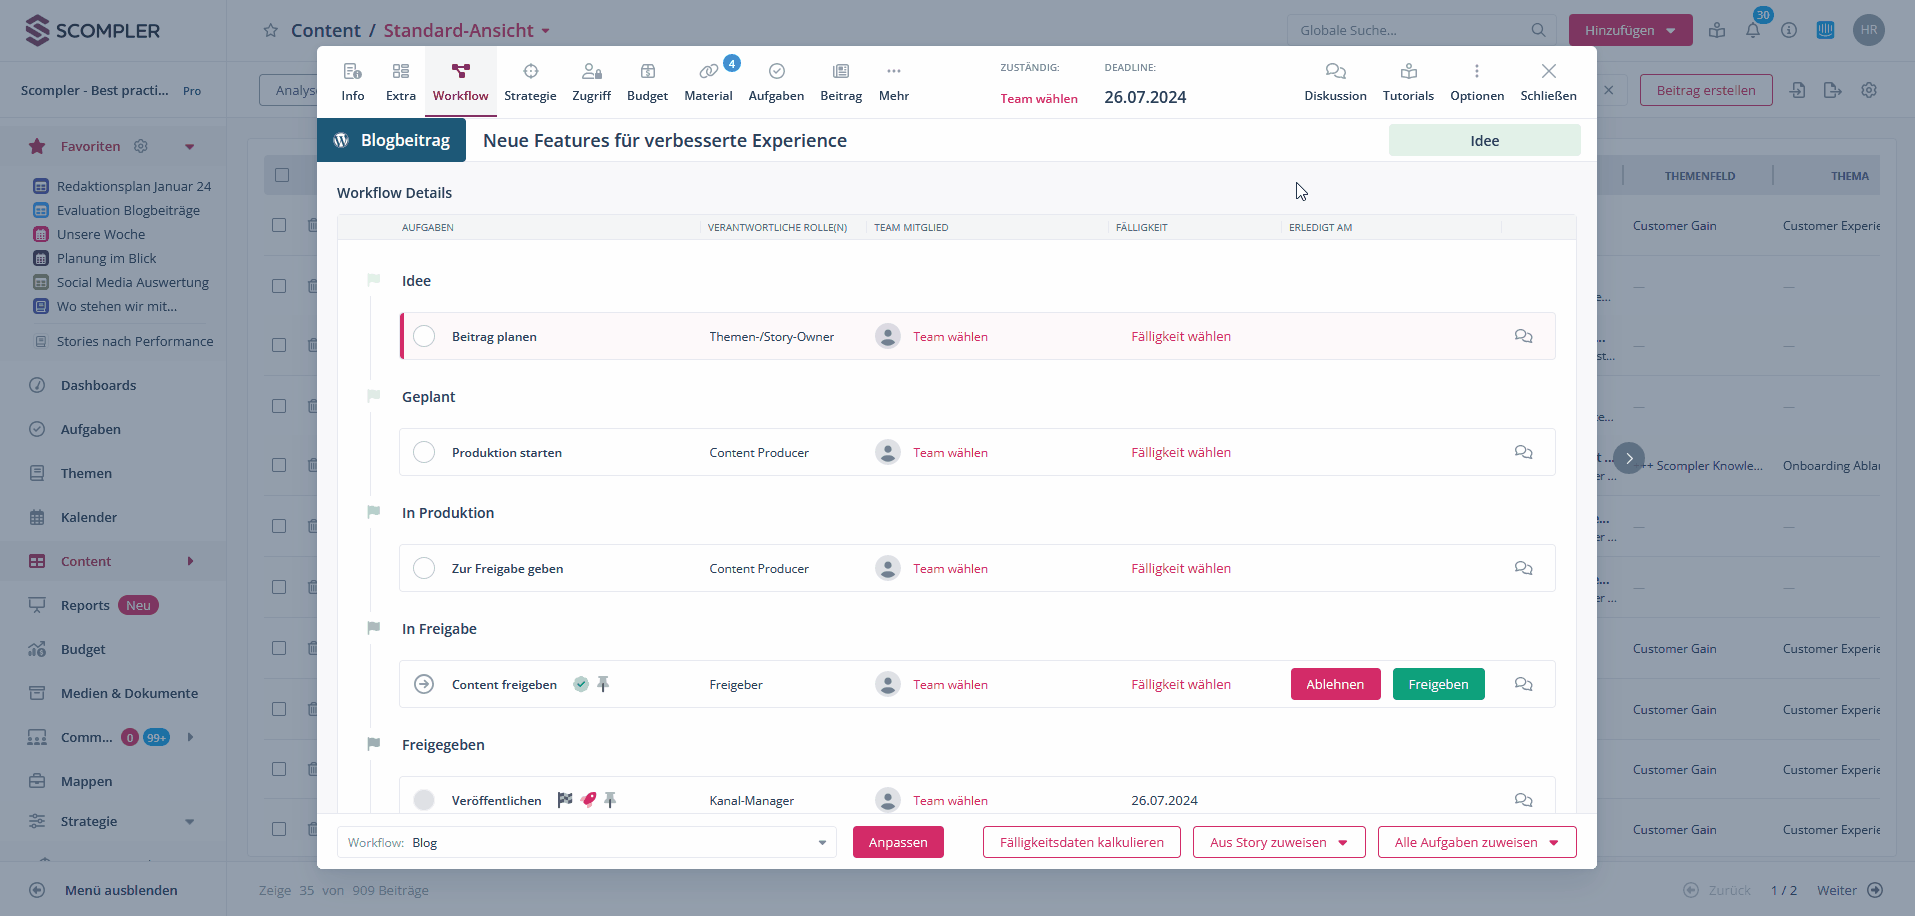
Task: Open comments for Beitrag planen task
Action: point(1523,337)
